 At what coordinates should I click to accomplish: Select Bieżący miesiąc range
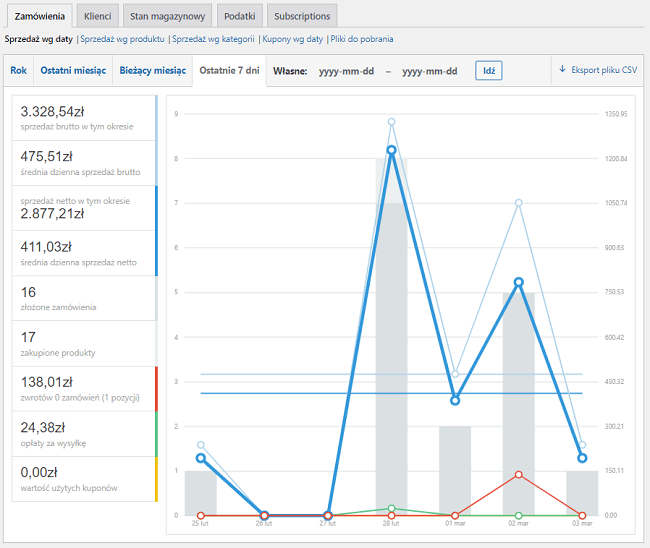pos(153,70)
